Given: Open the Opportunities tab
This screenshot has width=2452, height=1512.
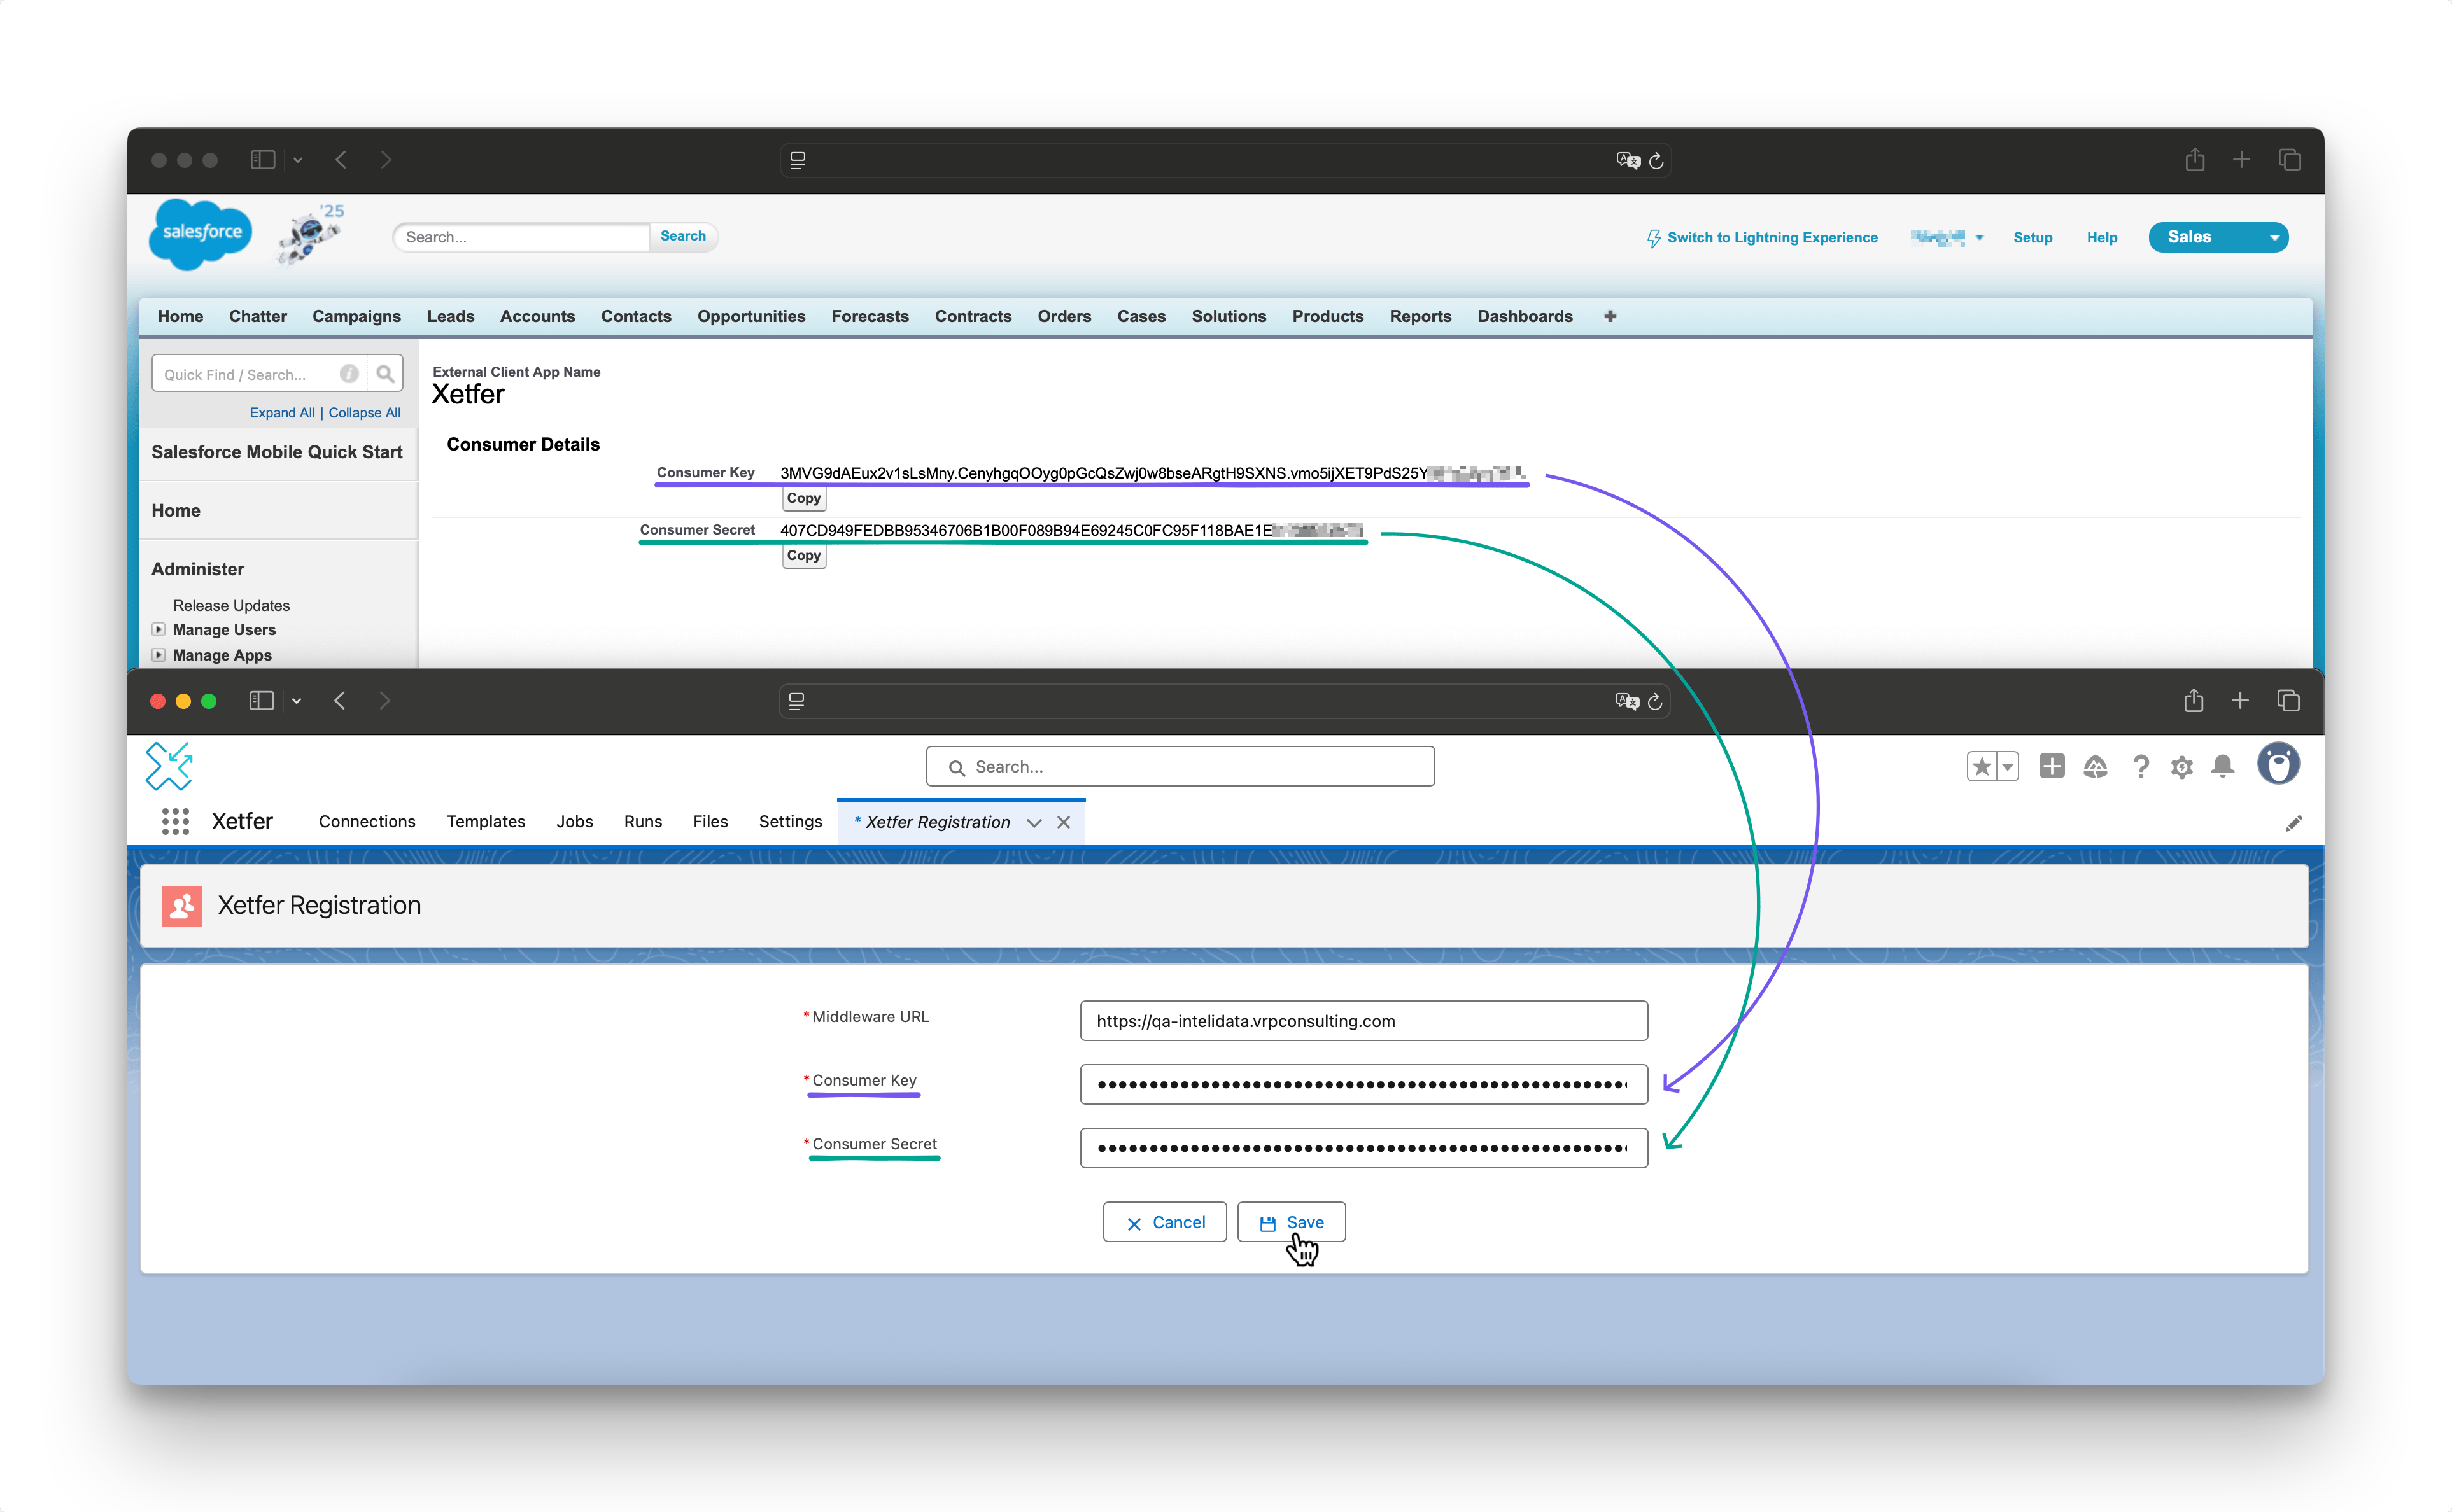Looking at the screenshot, I should pos(751,316).
